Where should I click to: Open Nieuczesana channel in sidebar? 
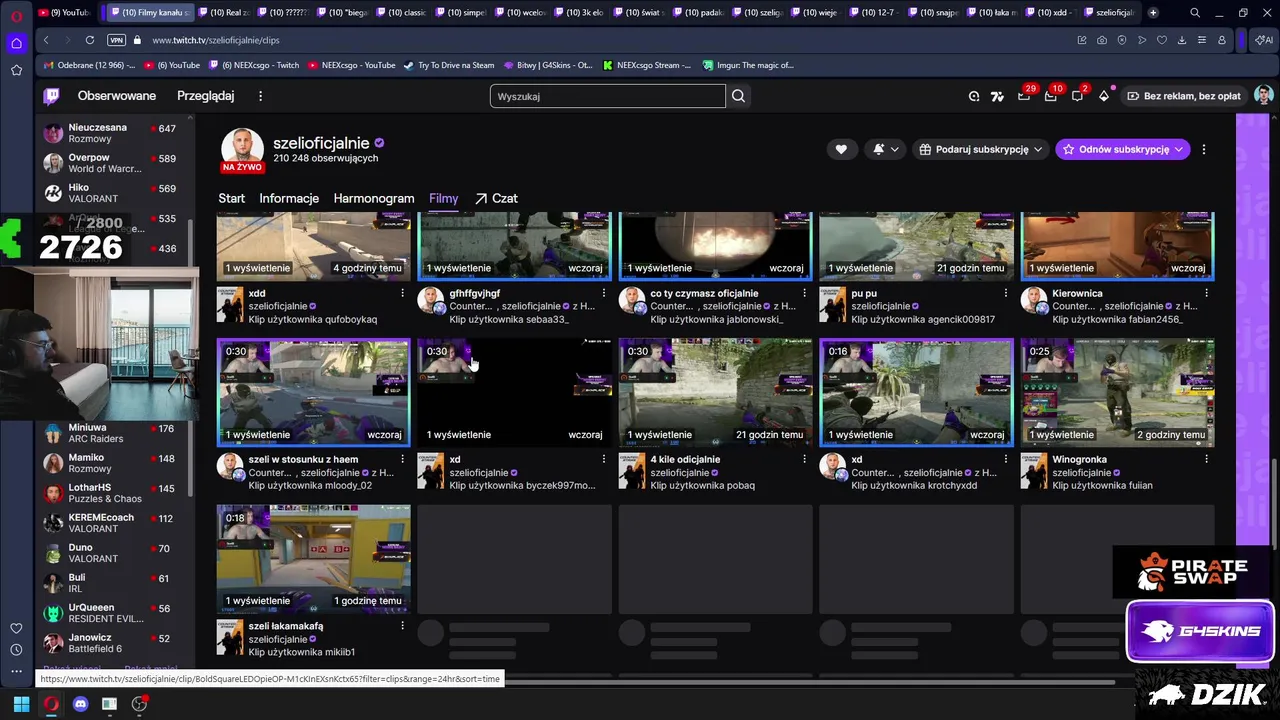(110, 133)
